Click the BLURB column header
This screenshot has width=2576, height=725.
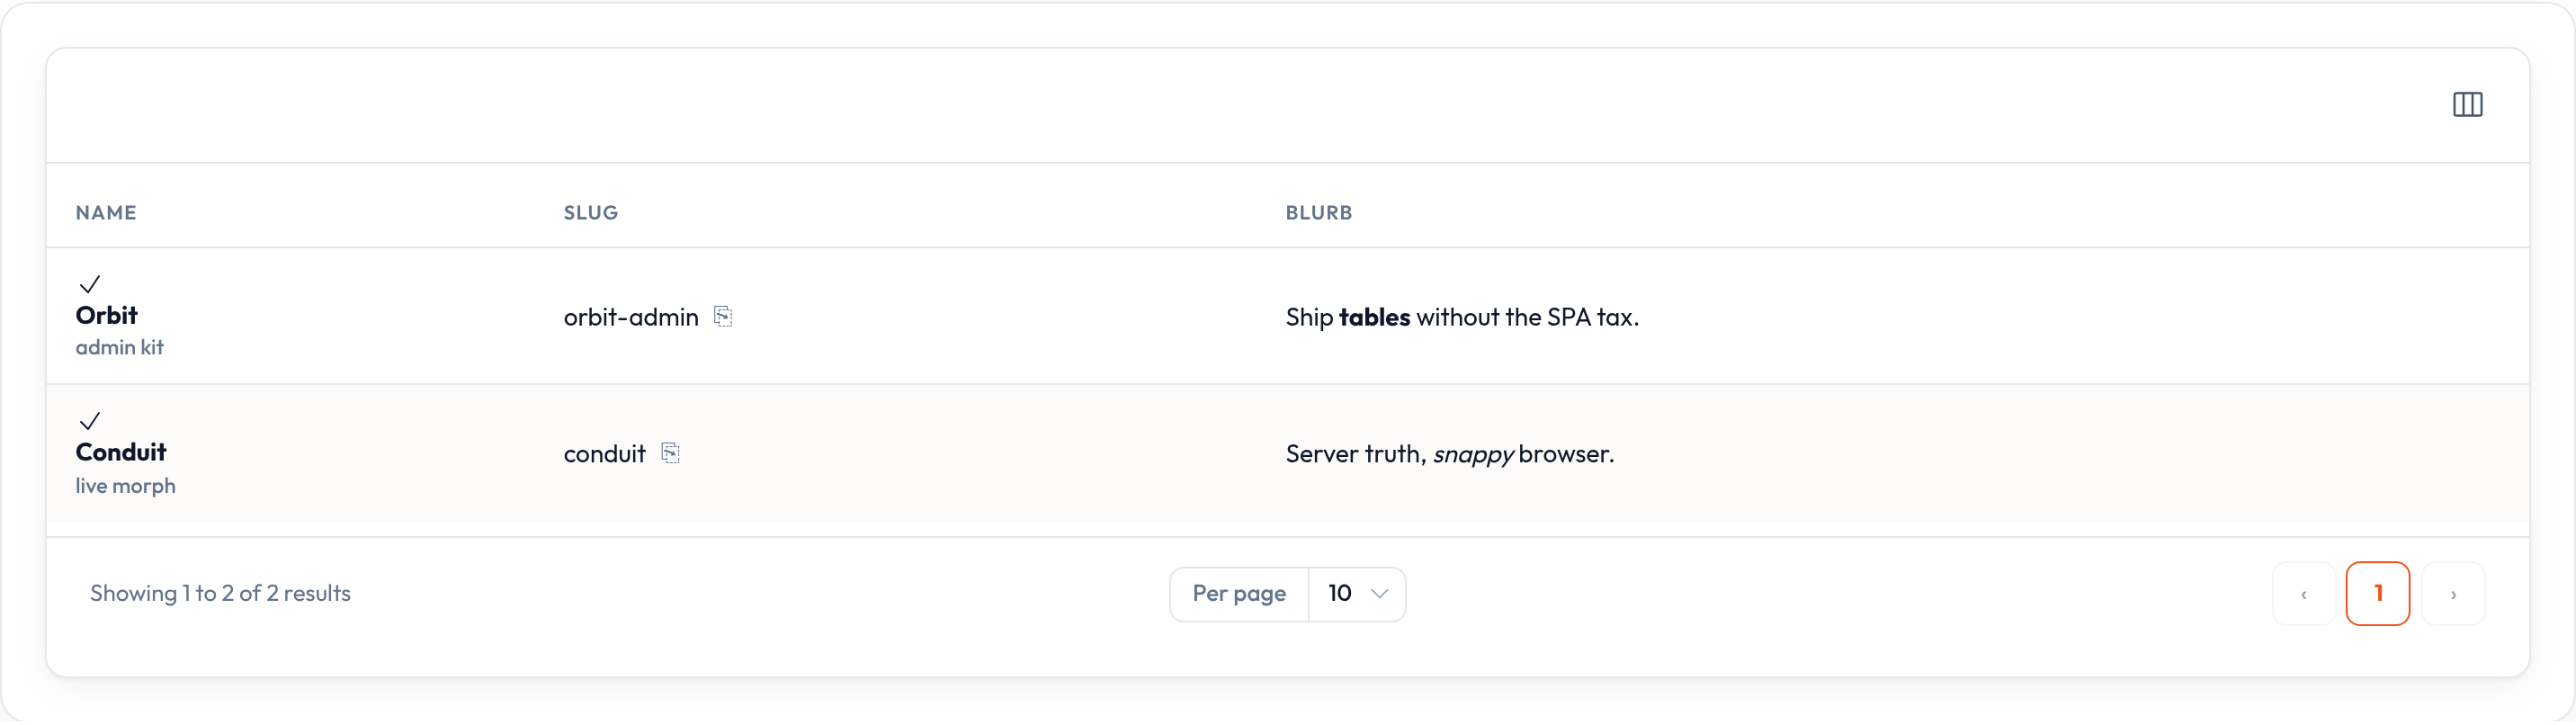click(1319, 213)
